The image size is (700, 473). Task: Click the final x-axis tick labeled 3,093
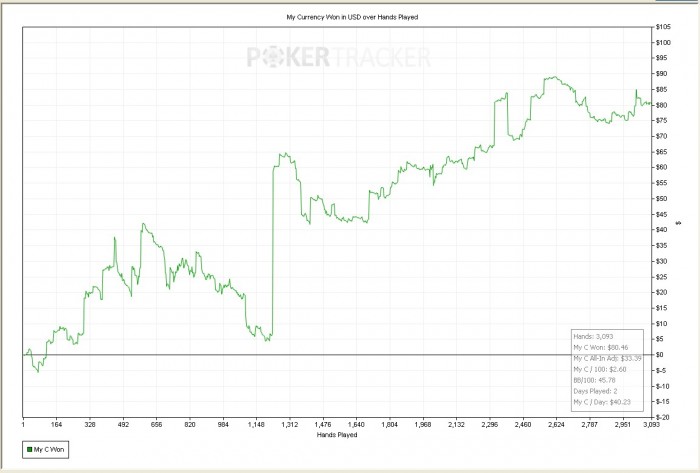click(651, 424)
